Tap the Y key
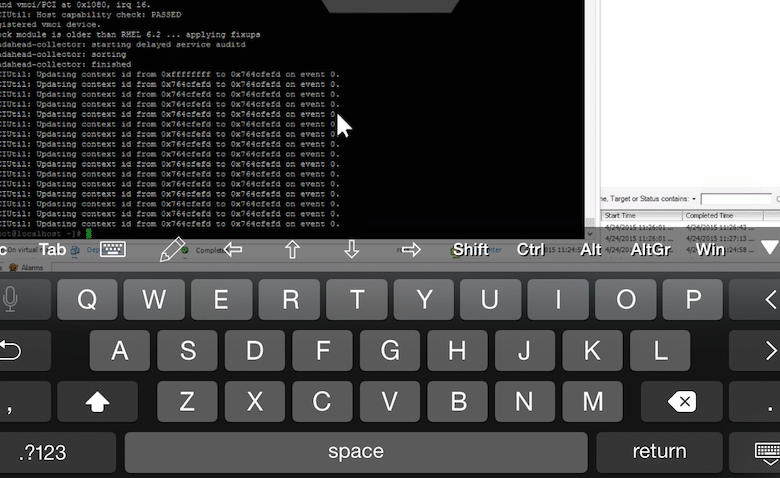This screenshot has height=478, width=780. click(x=423, y=299)
